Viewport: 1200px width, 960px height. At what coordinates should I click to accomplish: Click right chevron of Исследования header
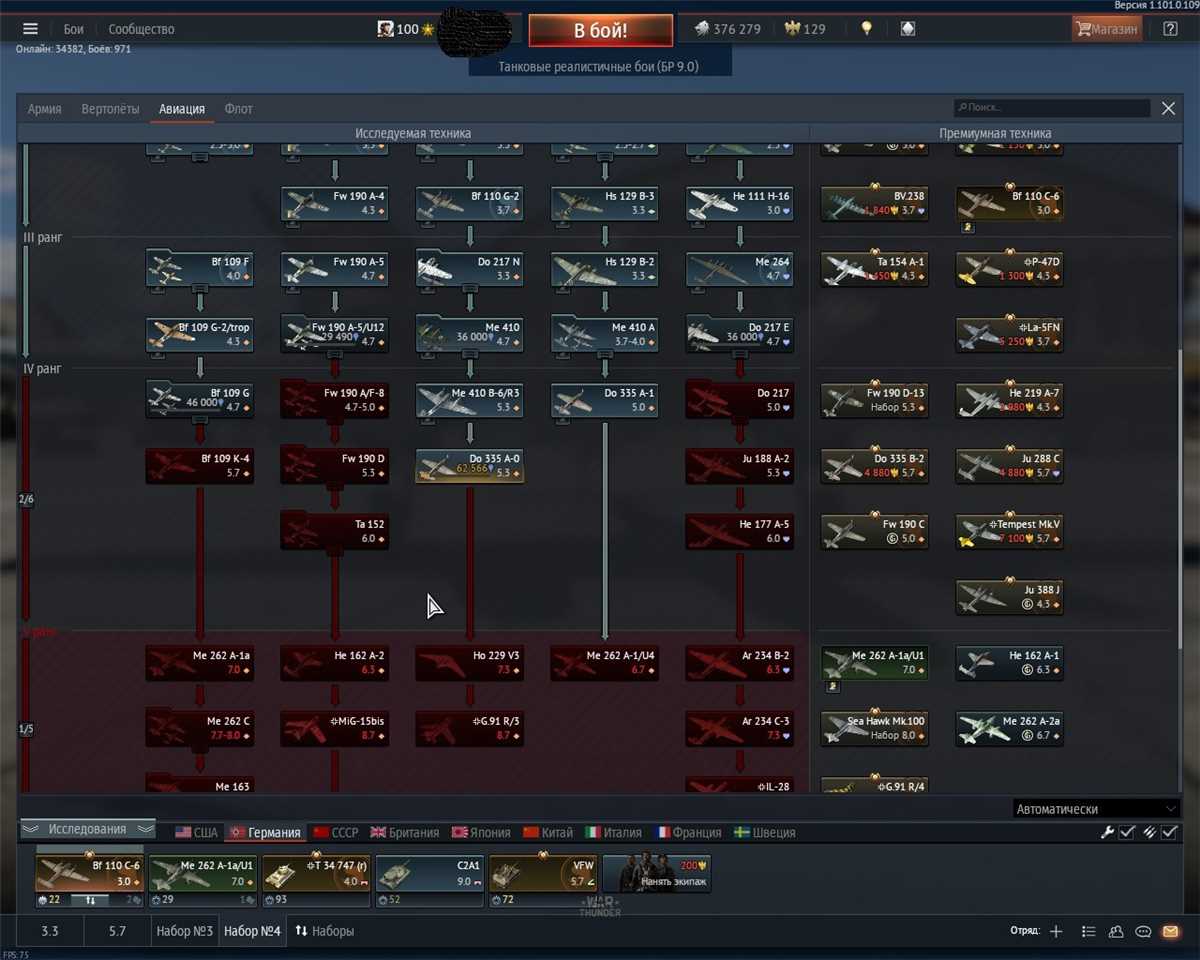(x=145, y=829)
